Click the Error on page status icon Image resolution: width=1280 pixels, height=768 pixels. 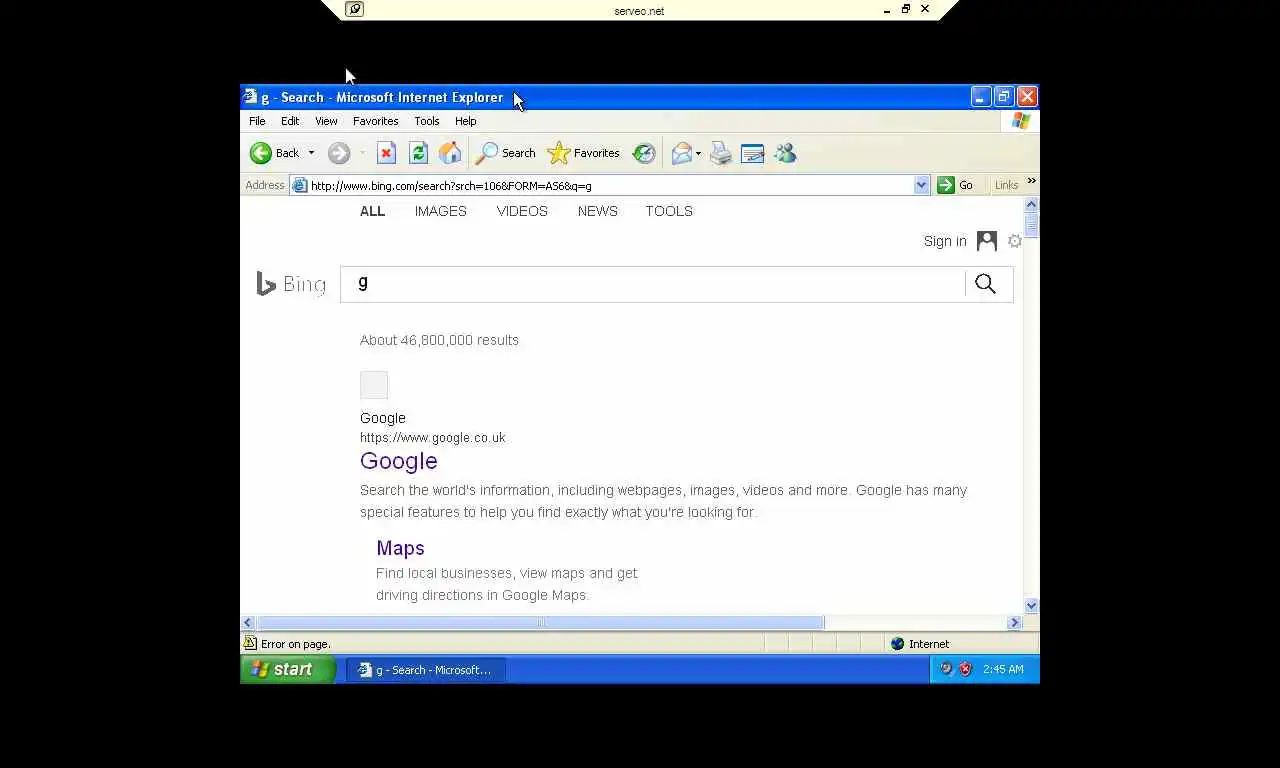[x=250, y=644]
